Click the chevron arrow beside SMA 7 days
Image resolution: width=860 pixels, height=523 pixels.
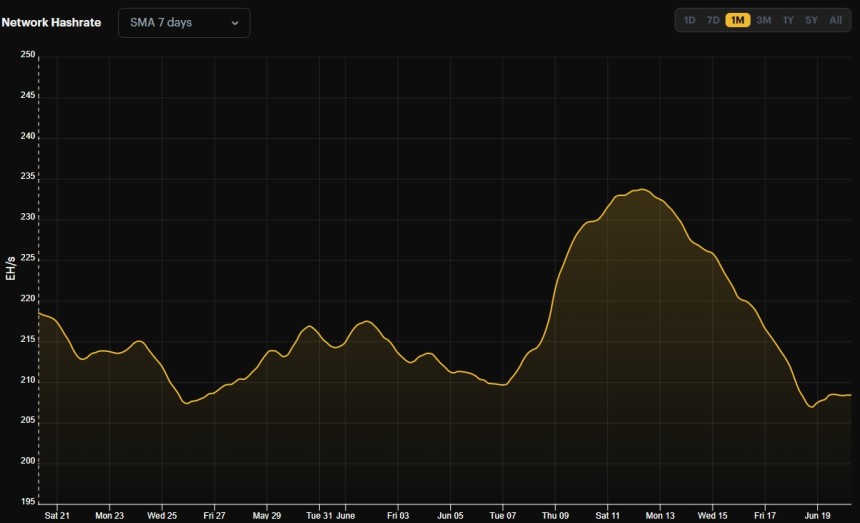235,23
